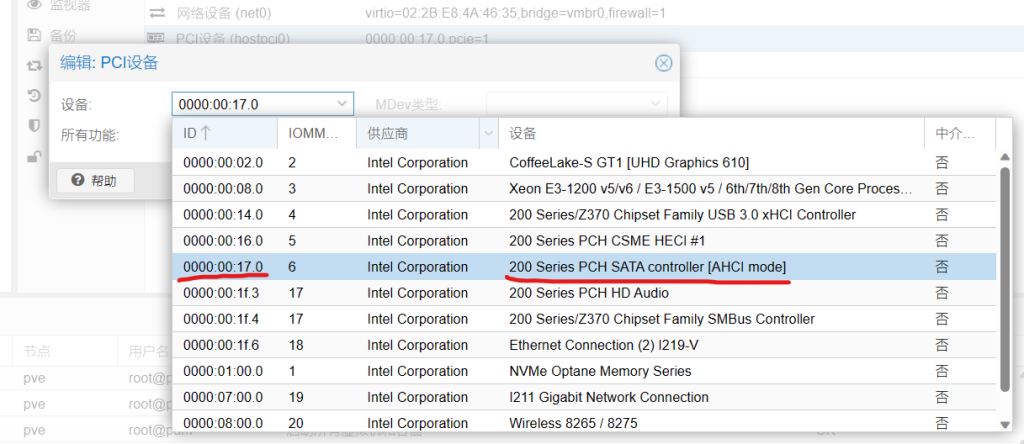The height and width of the screenshot is (444, 1024).
Task: Click the snapshot history icon in sidebar
Action: coord(34,96)
